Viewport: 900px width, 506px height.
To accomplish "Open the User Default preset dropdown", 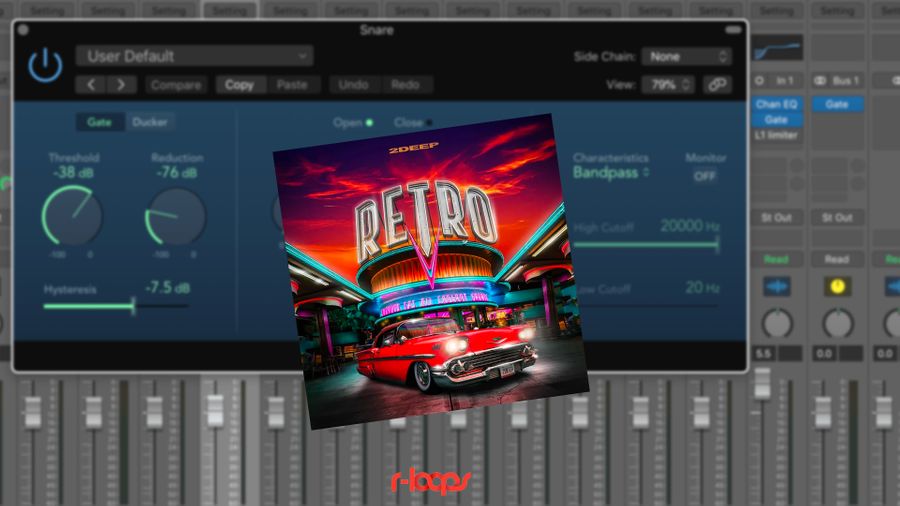I will (x=195, y=56).
